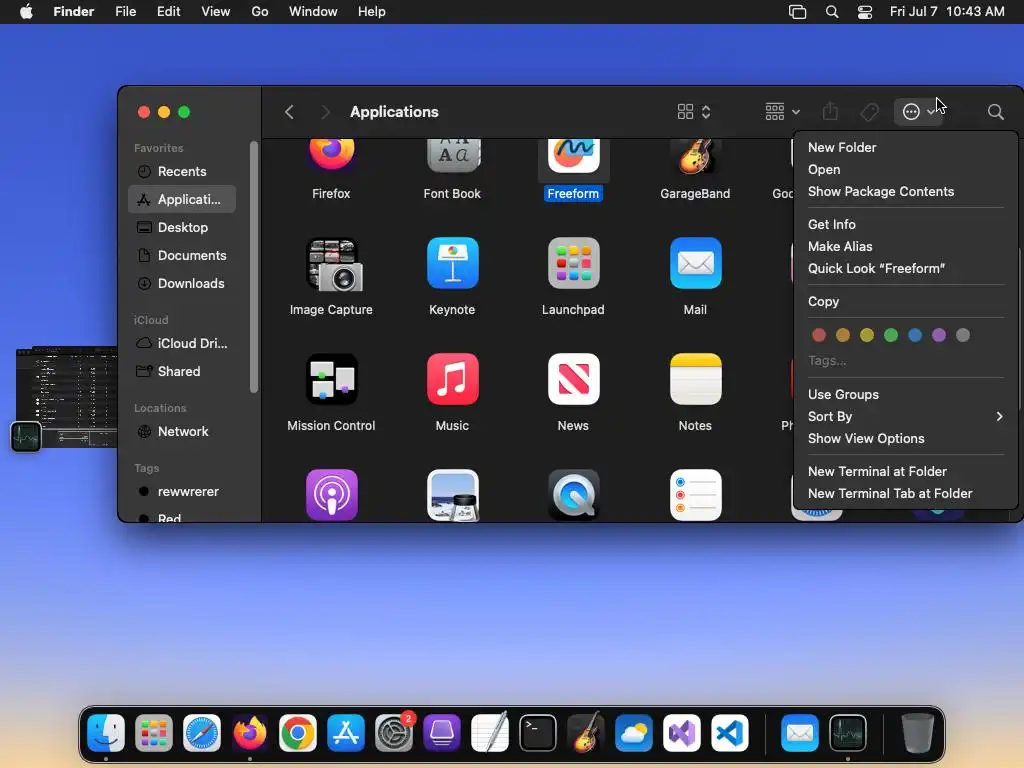
Task: Open Activity Monitor from the Dock
Action: pyautogui.click(x=848, y=733)
